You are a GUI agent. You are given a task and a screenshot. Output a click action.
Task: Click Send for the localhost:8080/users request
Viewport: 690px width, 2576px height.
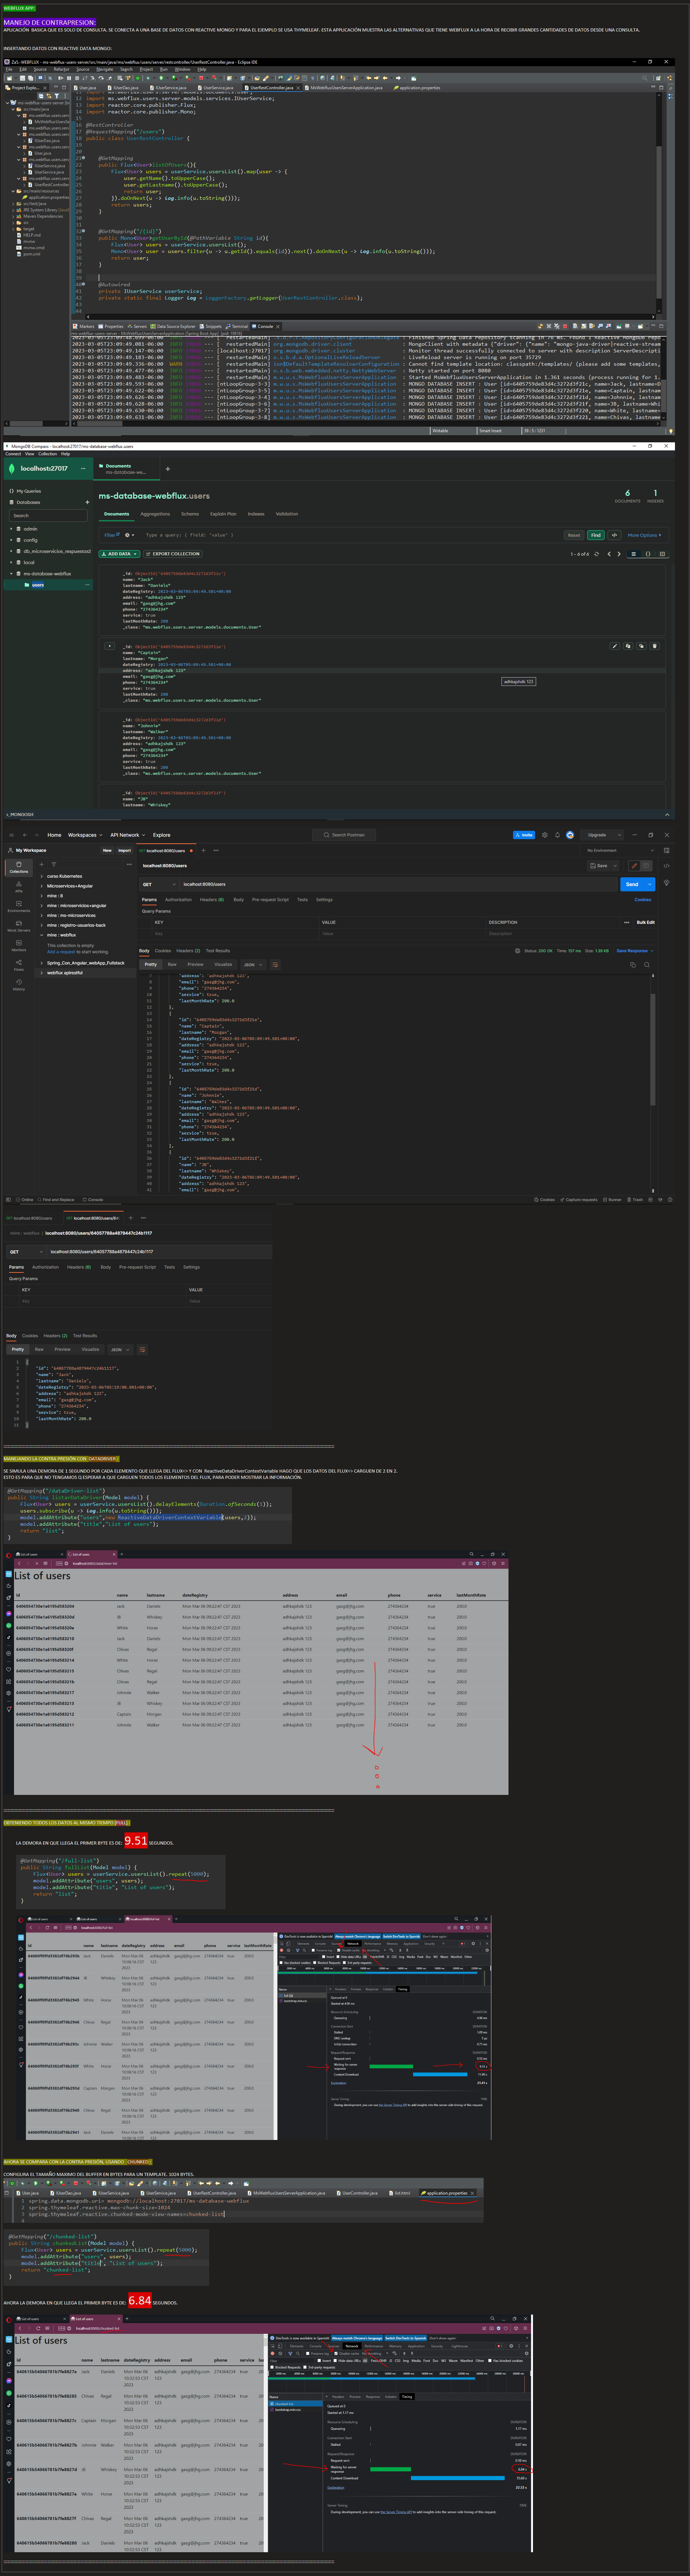click(x=632, y=884)
